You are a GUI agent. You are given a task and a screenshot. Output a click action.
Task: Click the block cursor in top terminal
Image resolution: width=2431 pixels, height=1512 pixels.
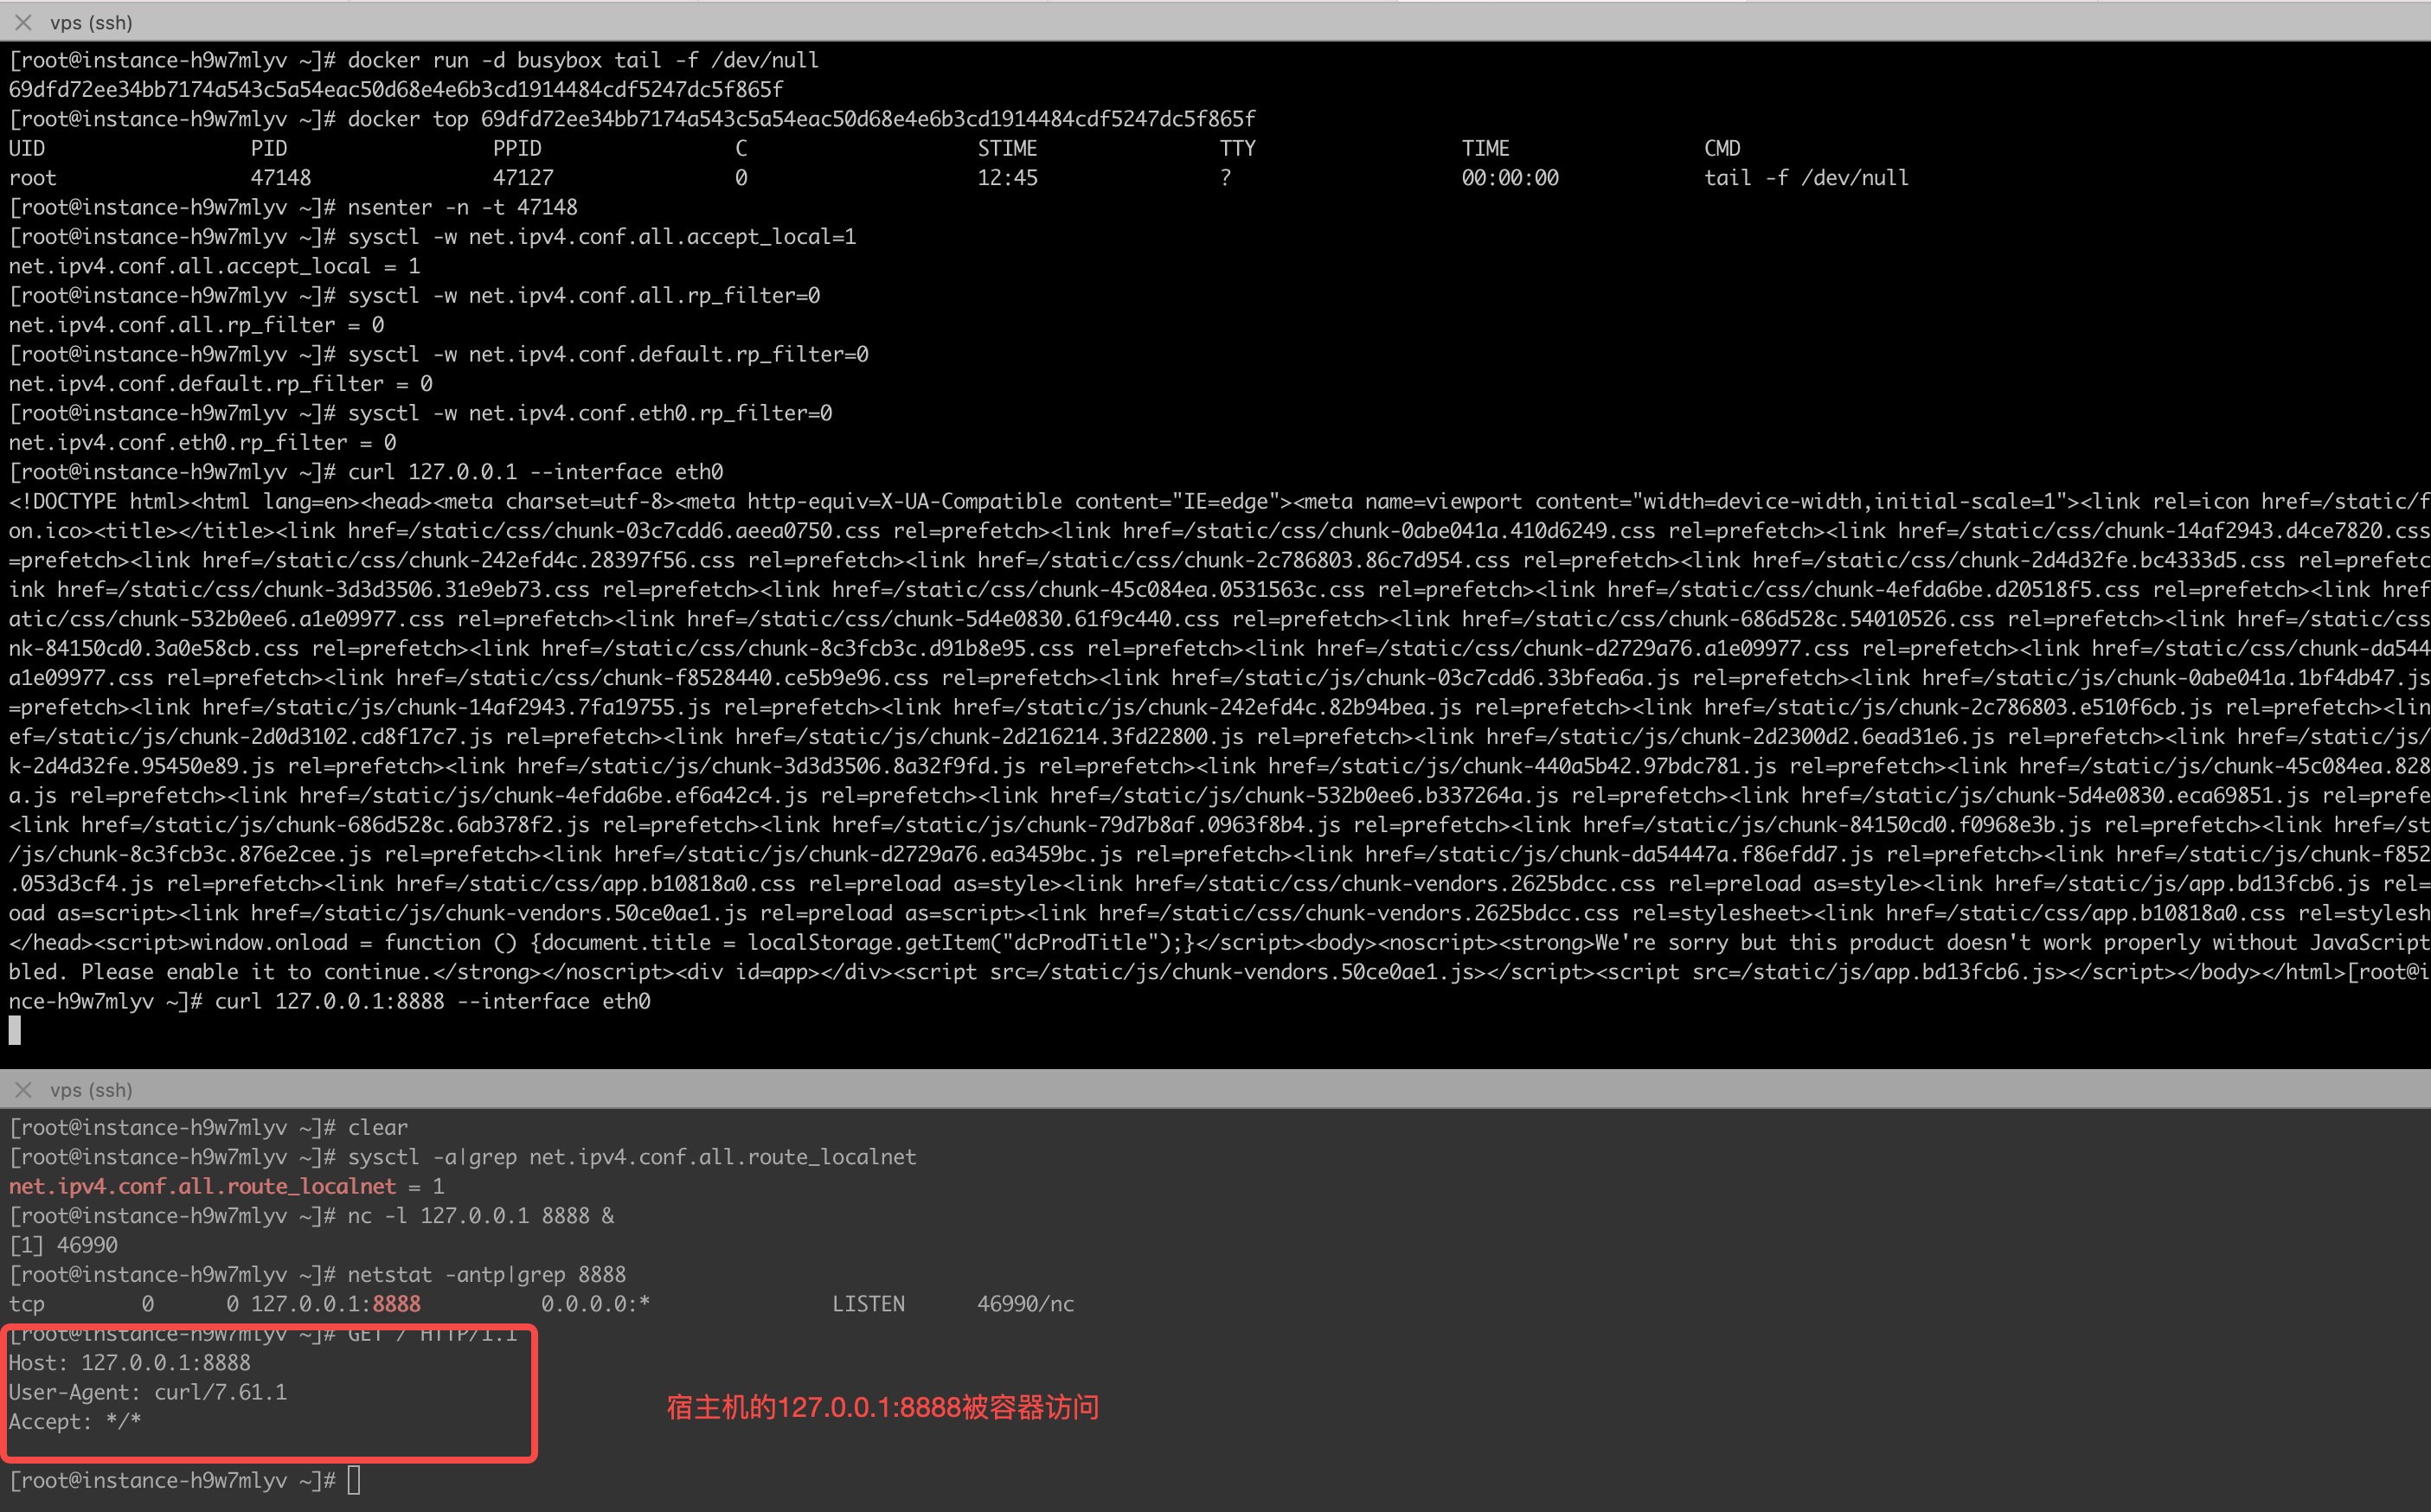[15, 1030]
